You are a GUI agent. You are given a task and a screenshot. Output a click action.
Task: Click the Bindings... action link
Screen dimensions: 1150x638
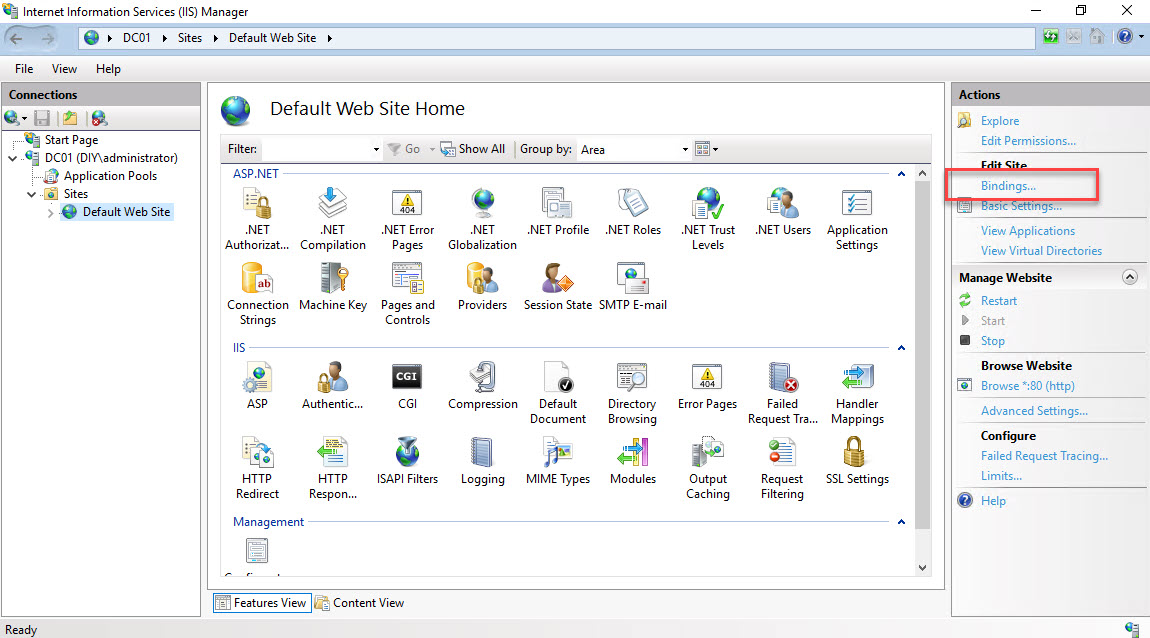coord(1008,186)
